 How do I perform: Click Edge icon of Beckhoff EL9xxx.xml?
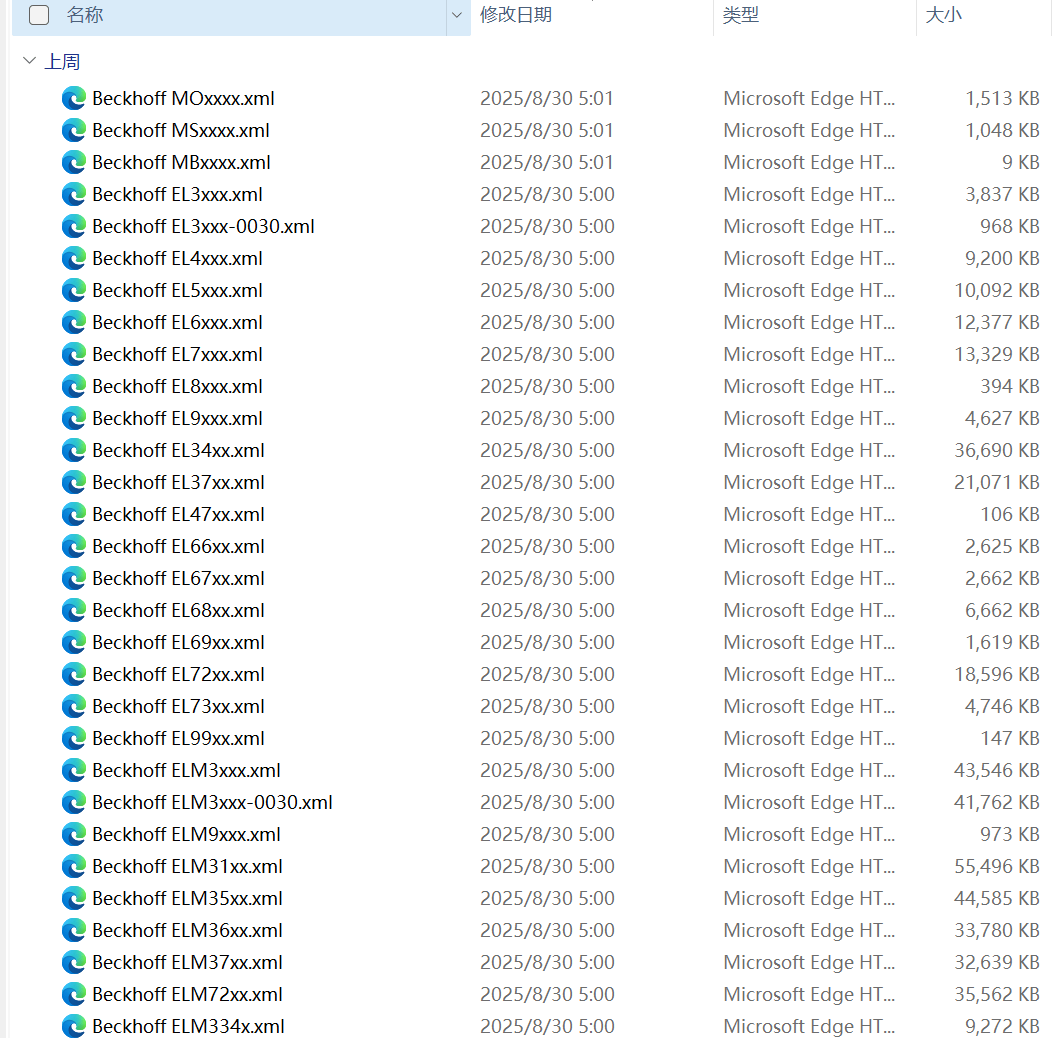point(74,419)
